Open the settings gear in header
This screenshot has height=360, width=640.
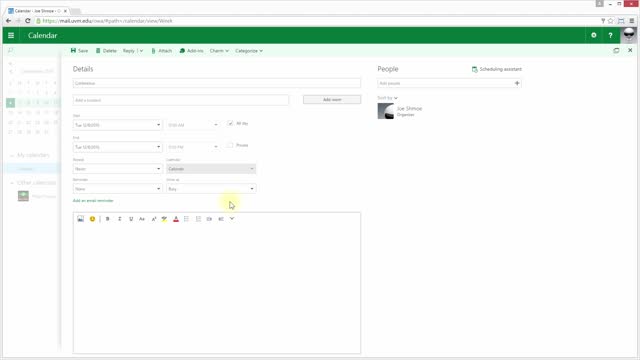click(593, 36)
